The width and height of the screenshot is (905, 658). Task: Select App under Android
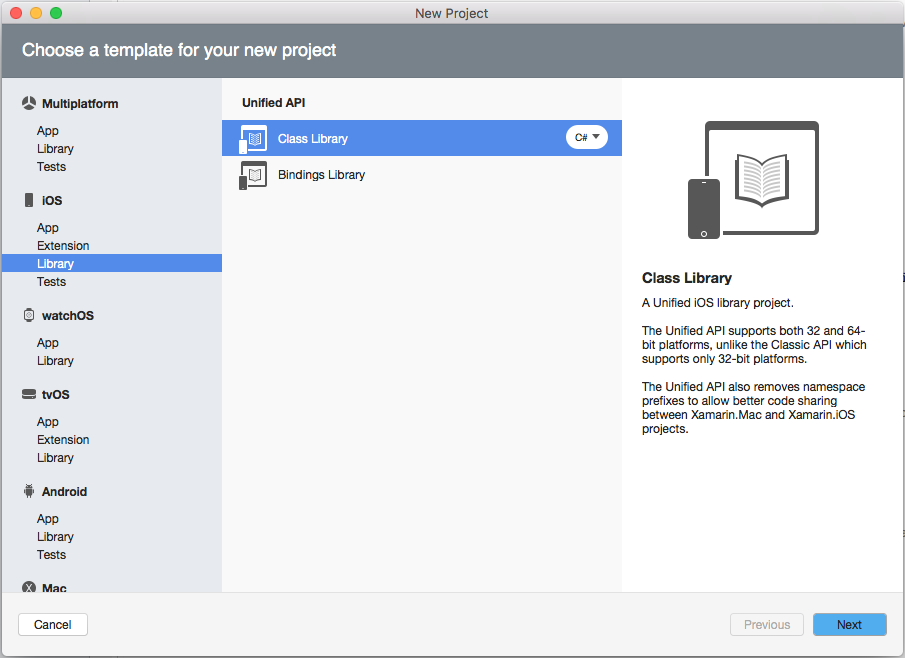click(x=48, y=518)
